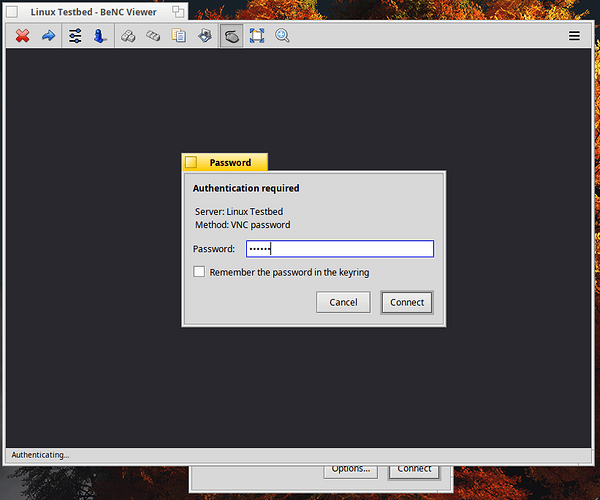Click the Server: Linux Testbed text
This screenshot has width=600, height=500.
(239, 212)
